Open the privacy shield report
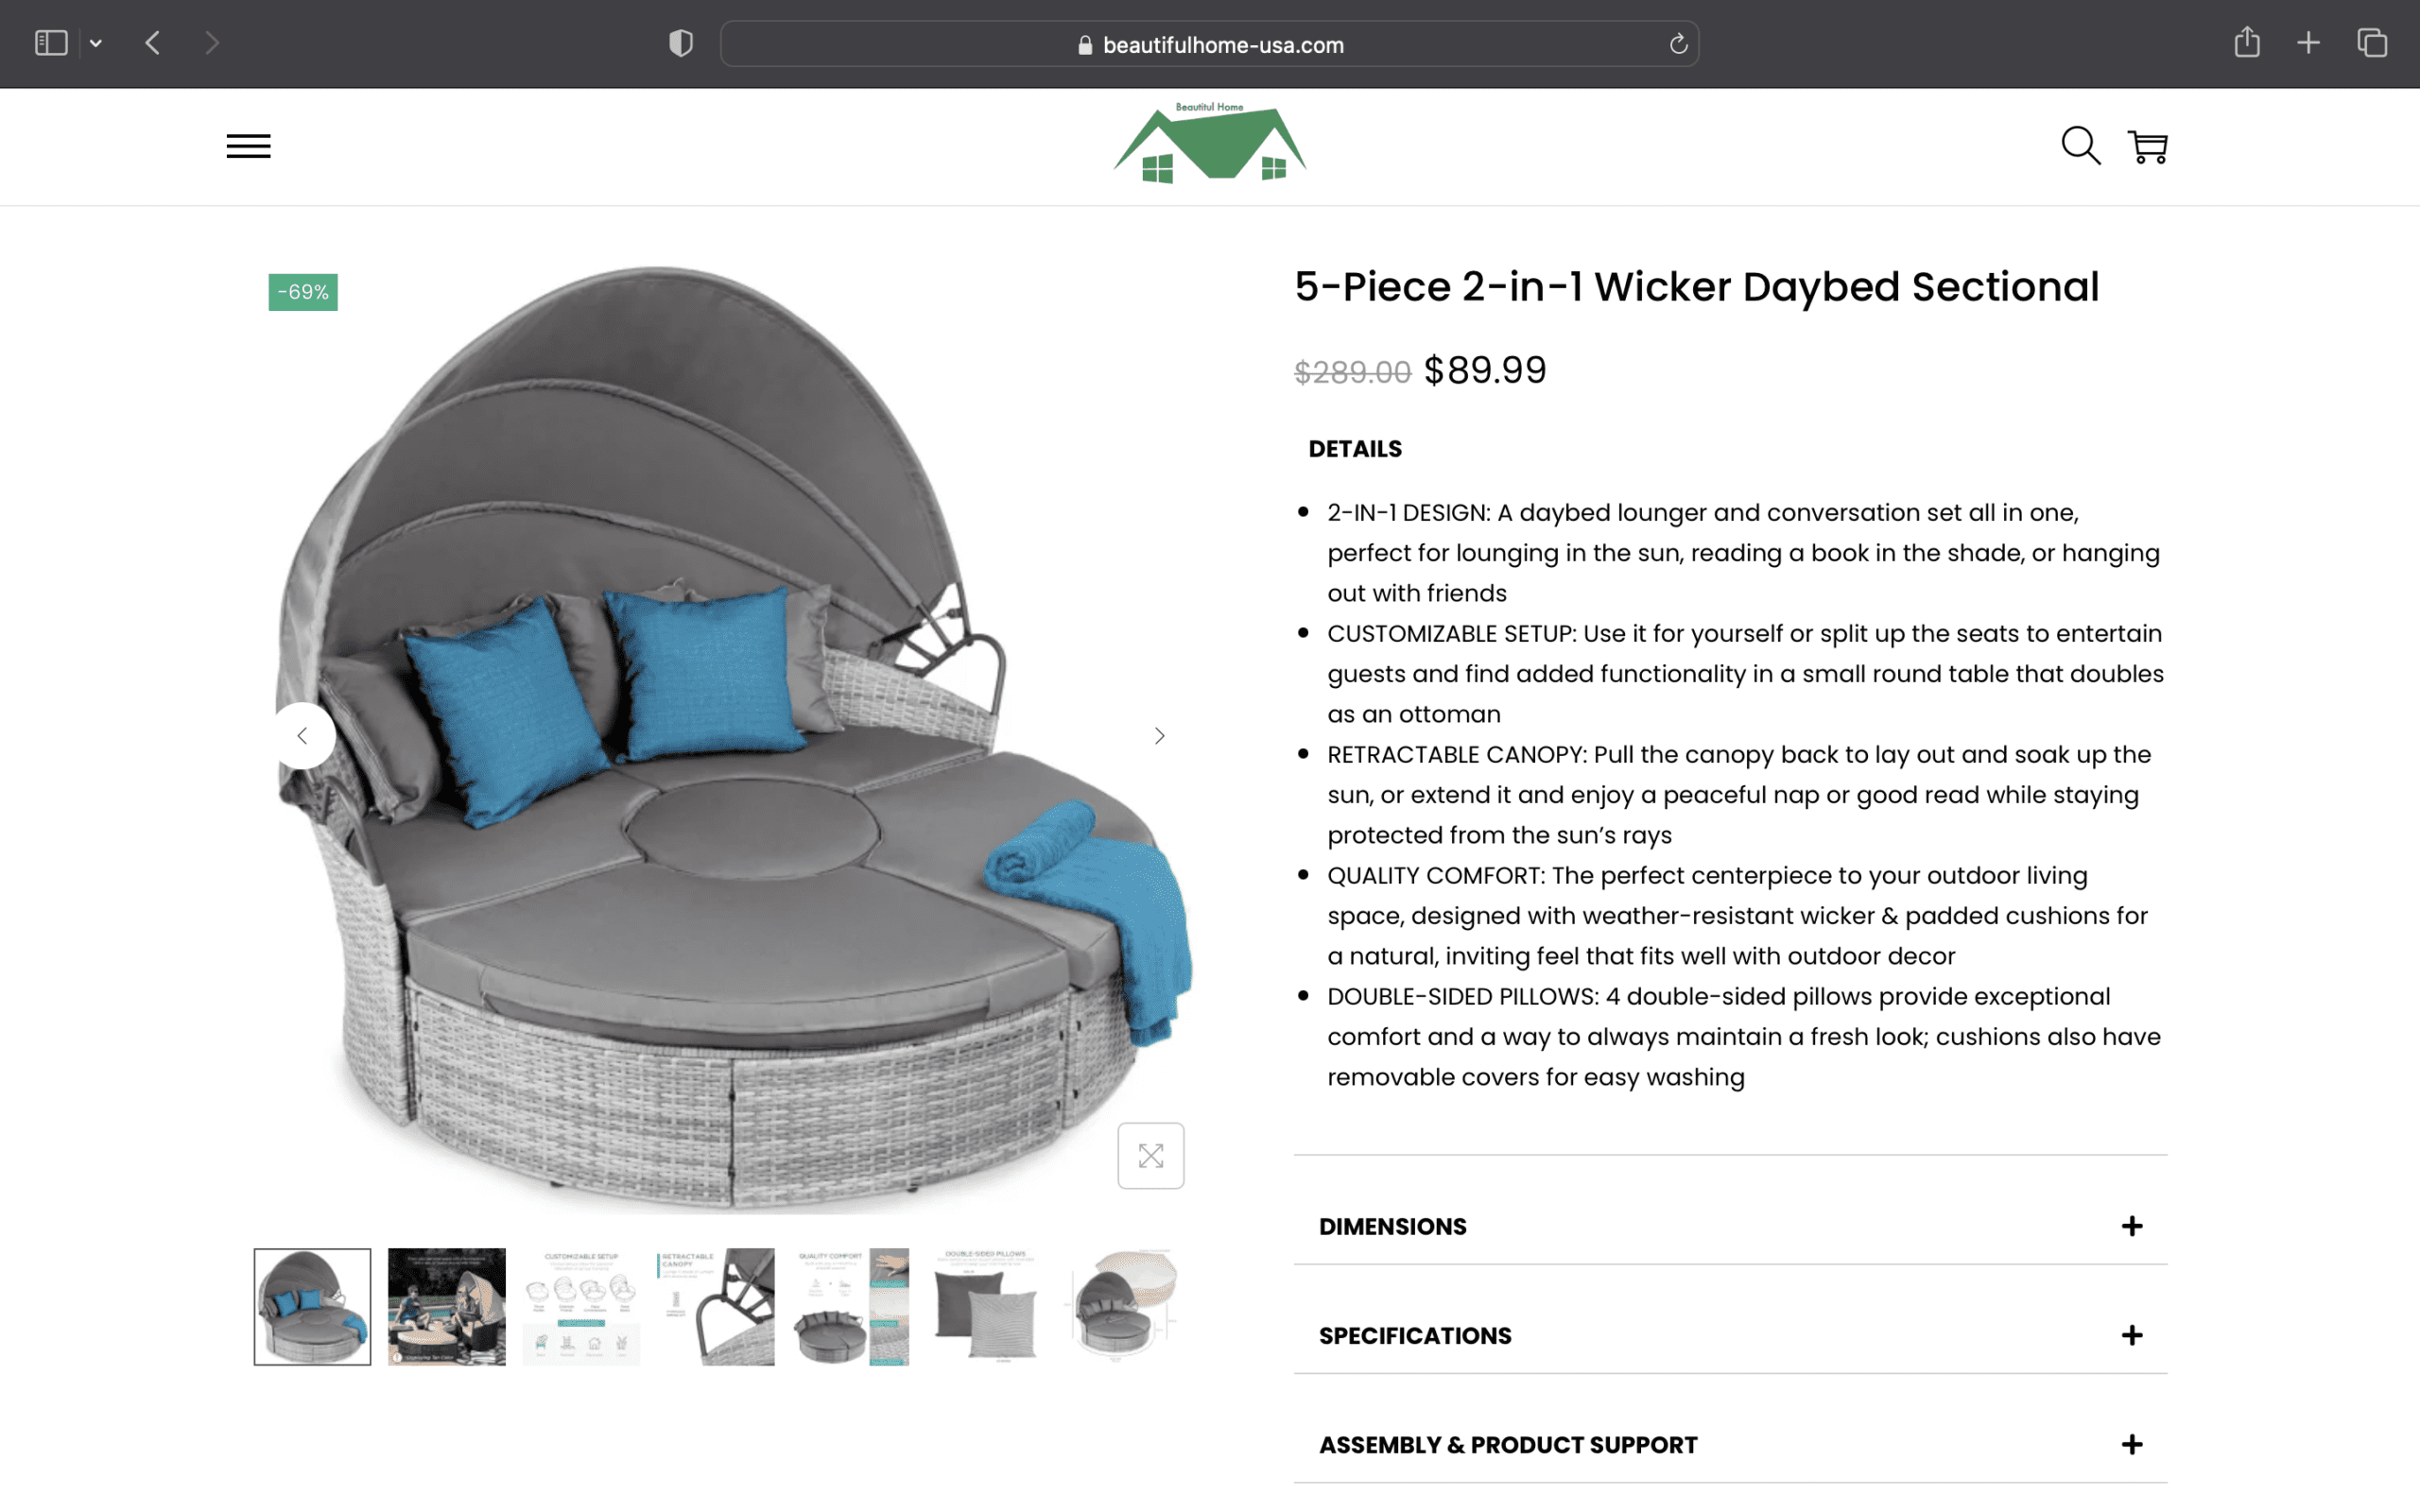This screenshot has height=1512, width=2420. pyautogui.click(x=681, y=43)
